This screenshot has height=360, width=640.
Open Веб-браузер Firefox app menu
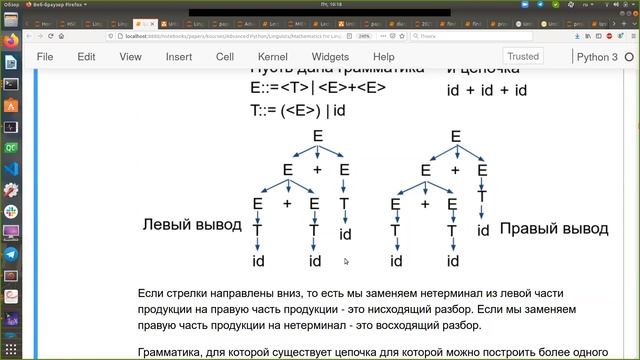pos(56,4)
